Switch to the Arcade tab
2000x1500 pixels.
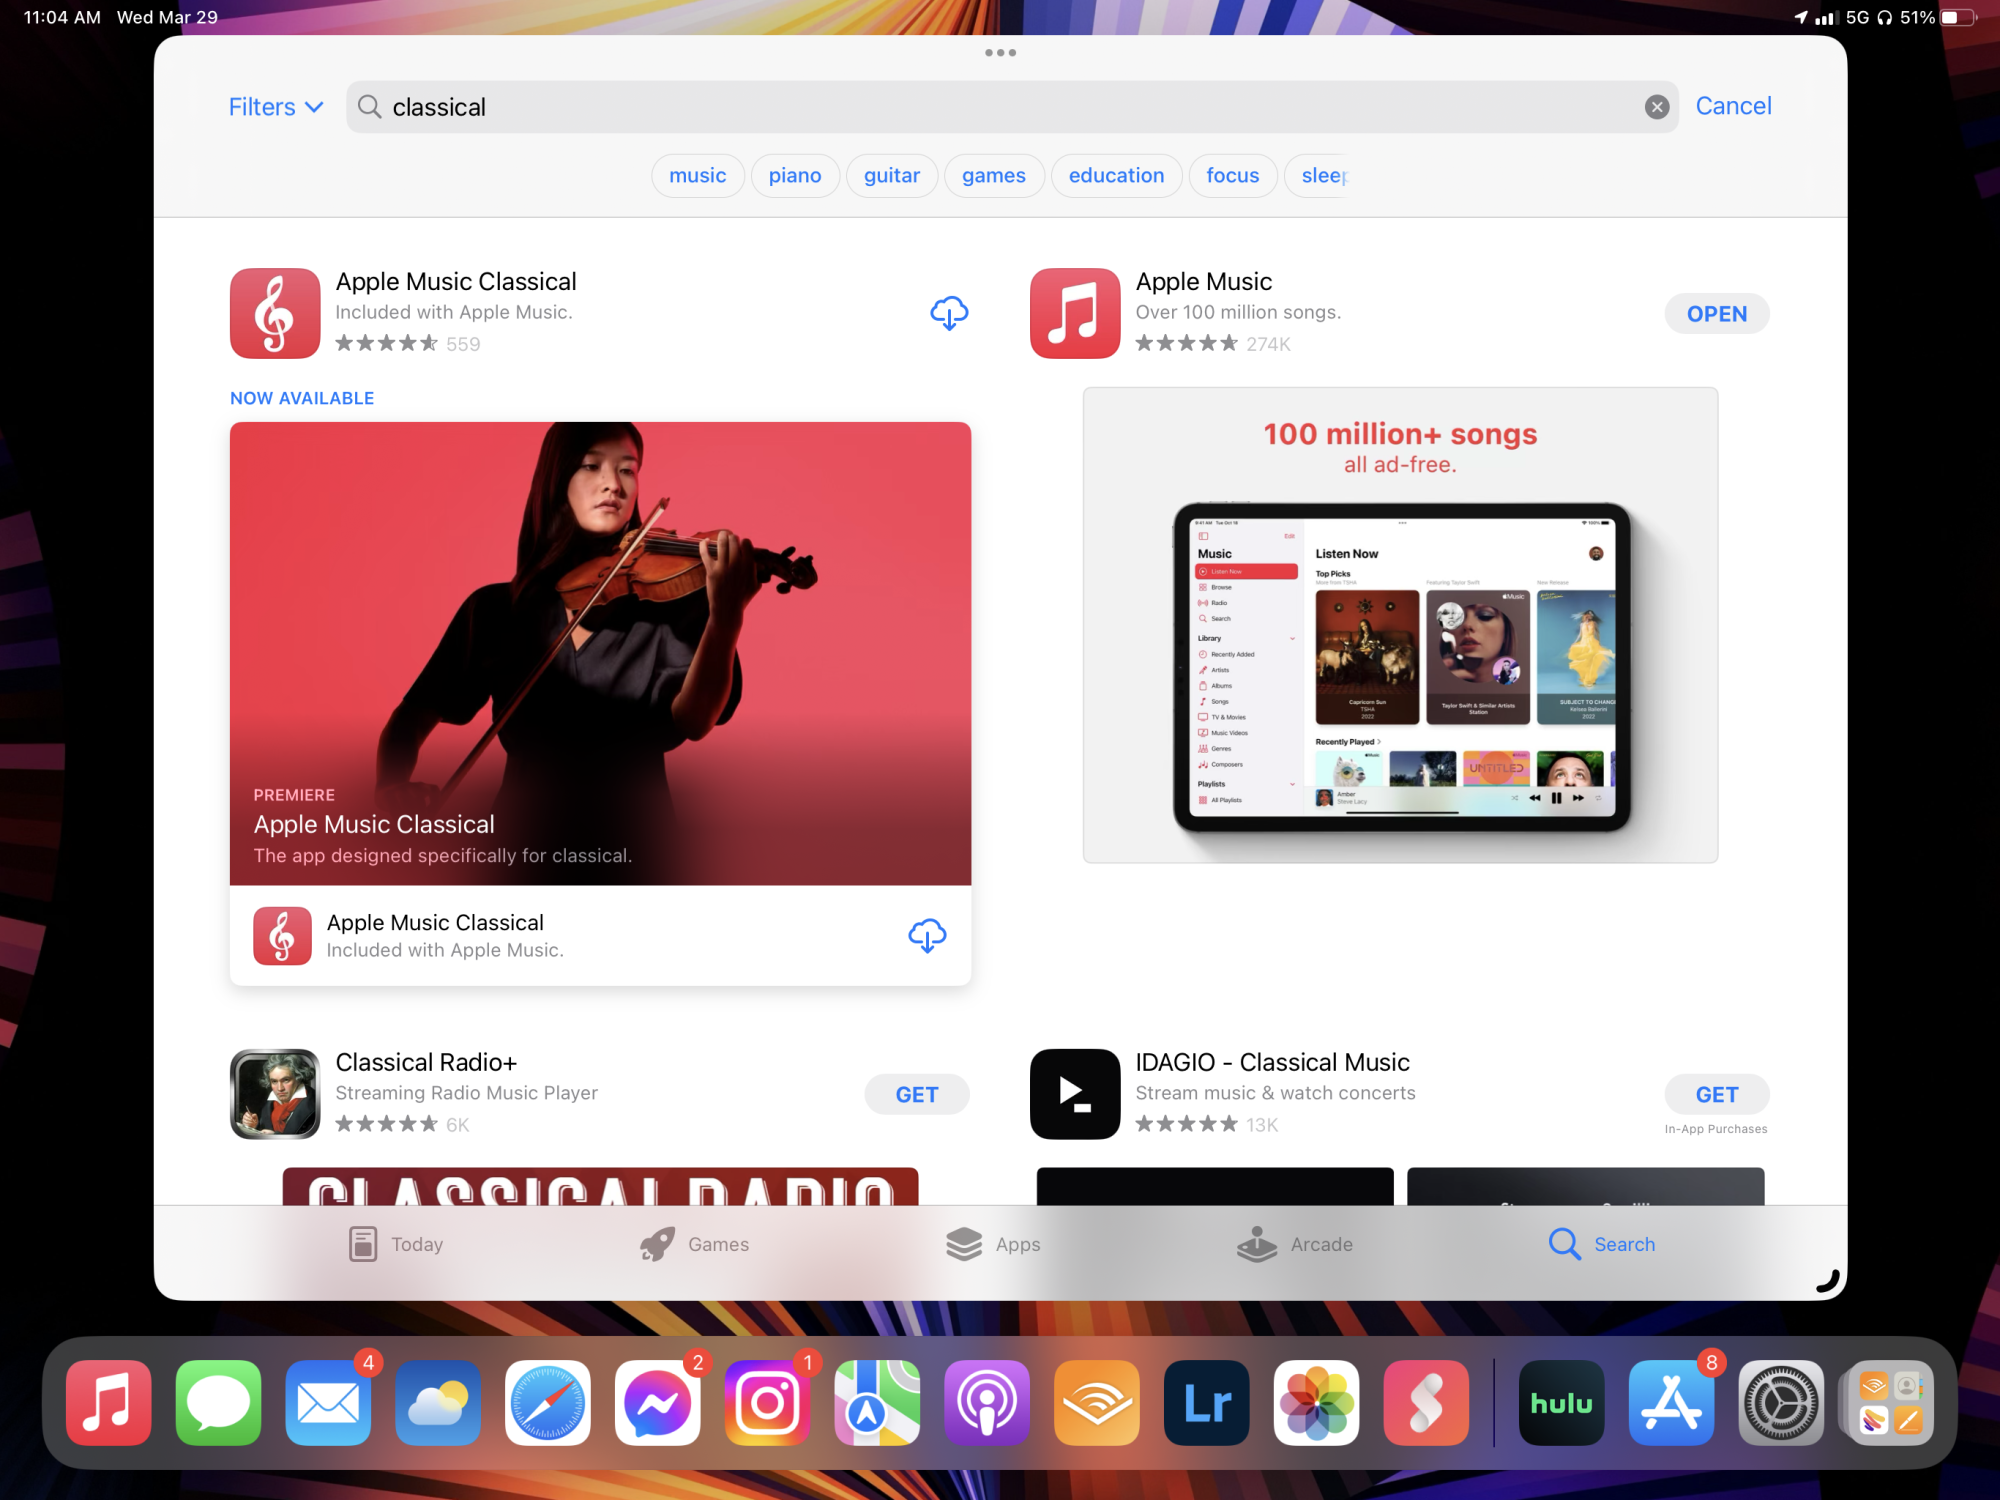1295,1244
